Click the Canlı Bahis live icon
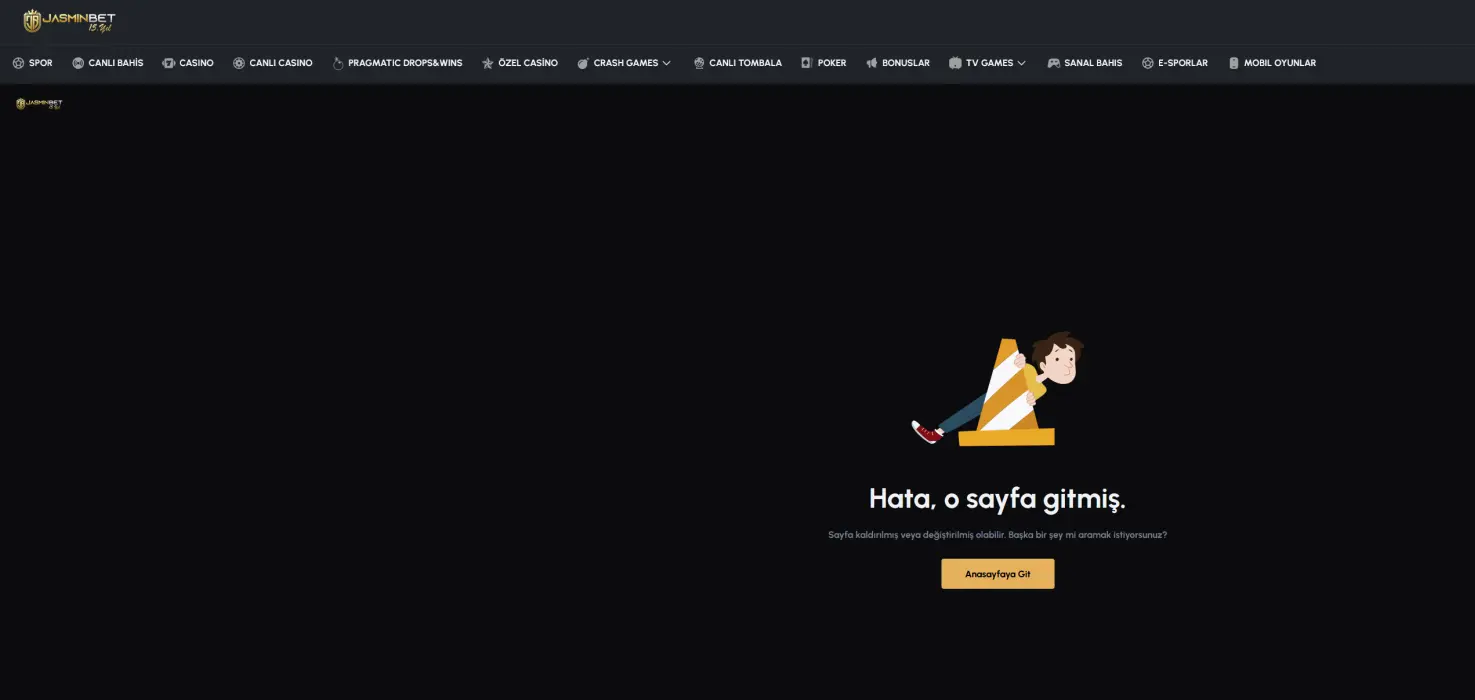1475x700 pixels. (x=78, y=63)
